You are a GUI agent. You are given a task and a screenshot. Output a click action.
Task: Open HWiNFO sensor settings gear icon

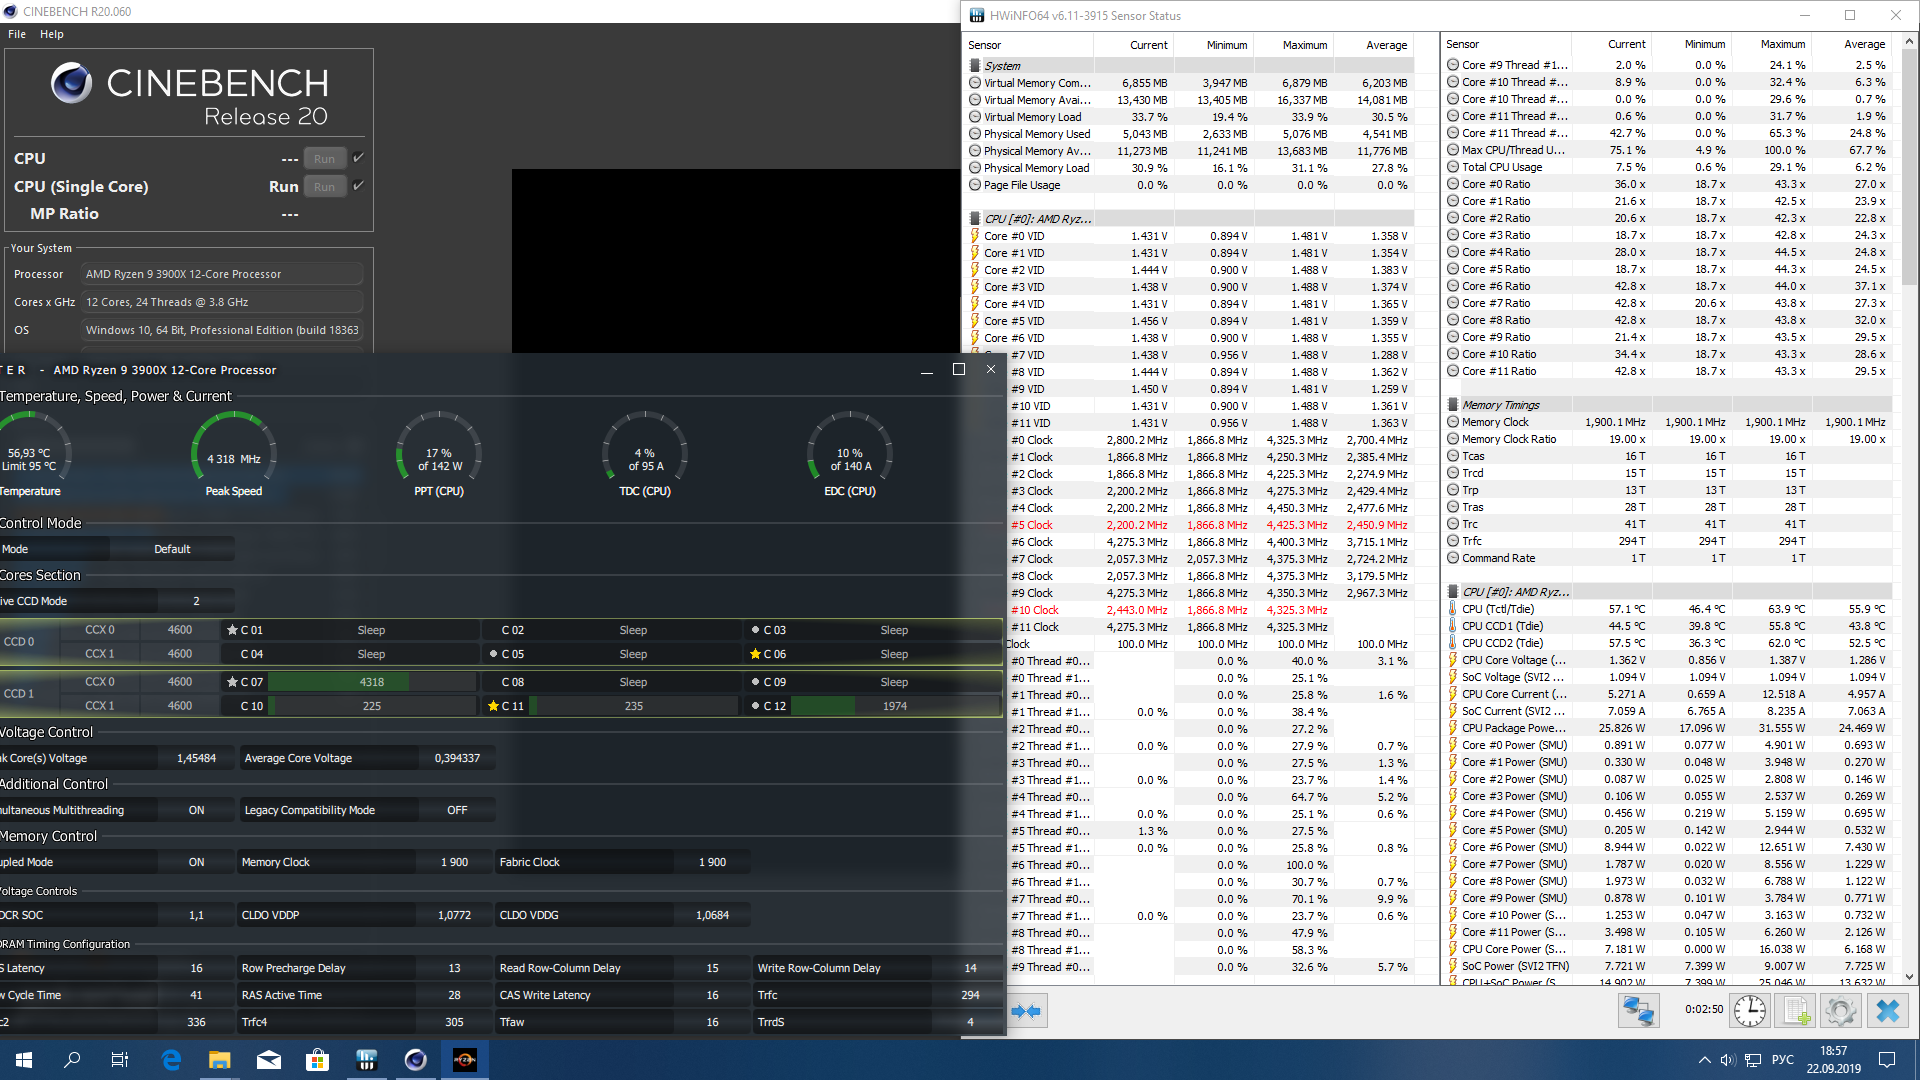pyautogui.click(x=1840, y=1011)
